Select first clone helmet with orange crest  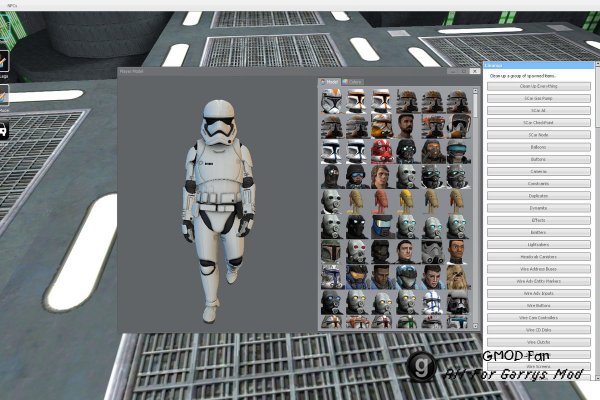[331, 101]
